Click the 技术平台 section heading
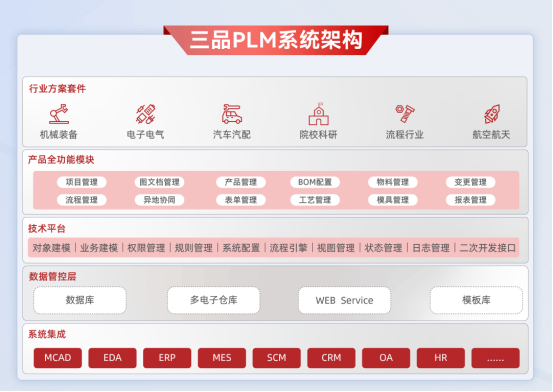 pos(47,229)
